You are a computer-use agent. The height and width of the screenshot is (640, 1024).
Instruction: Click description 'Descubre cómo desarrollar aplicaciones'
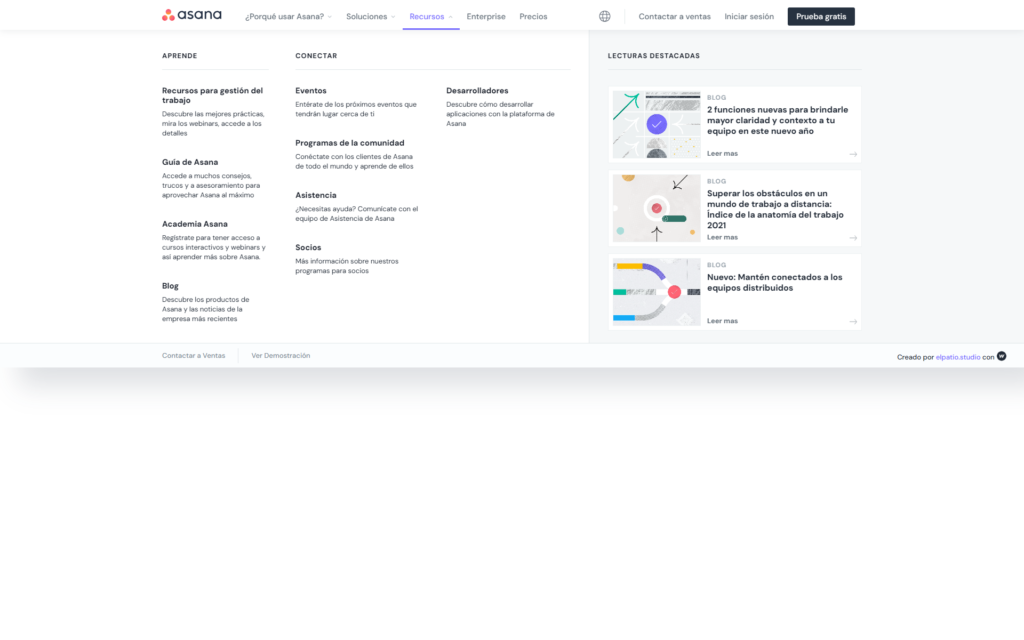(x=500, y=114)
